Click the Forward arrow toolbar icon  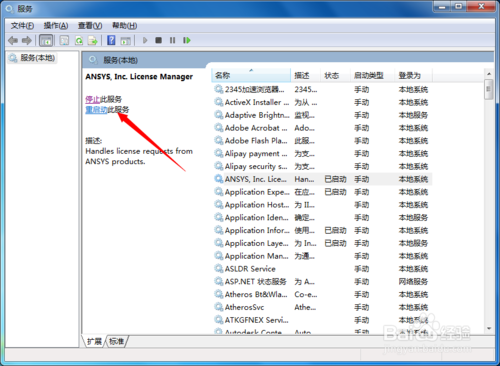click(27, 40)
